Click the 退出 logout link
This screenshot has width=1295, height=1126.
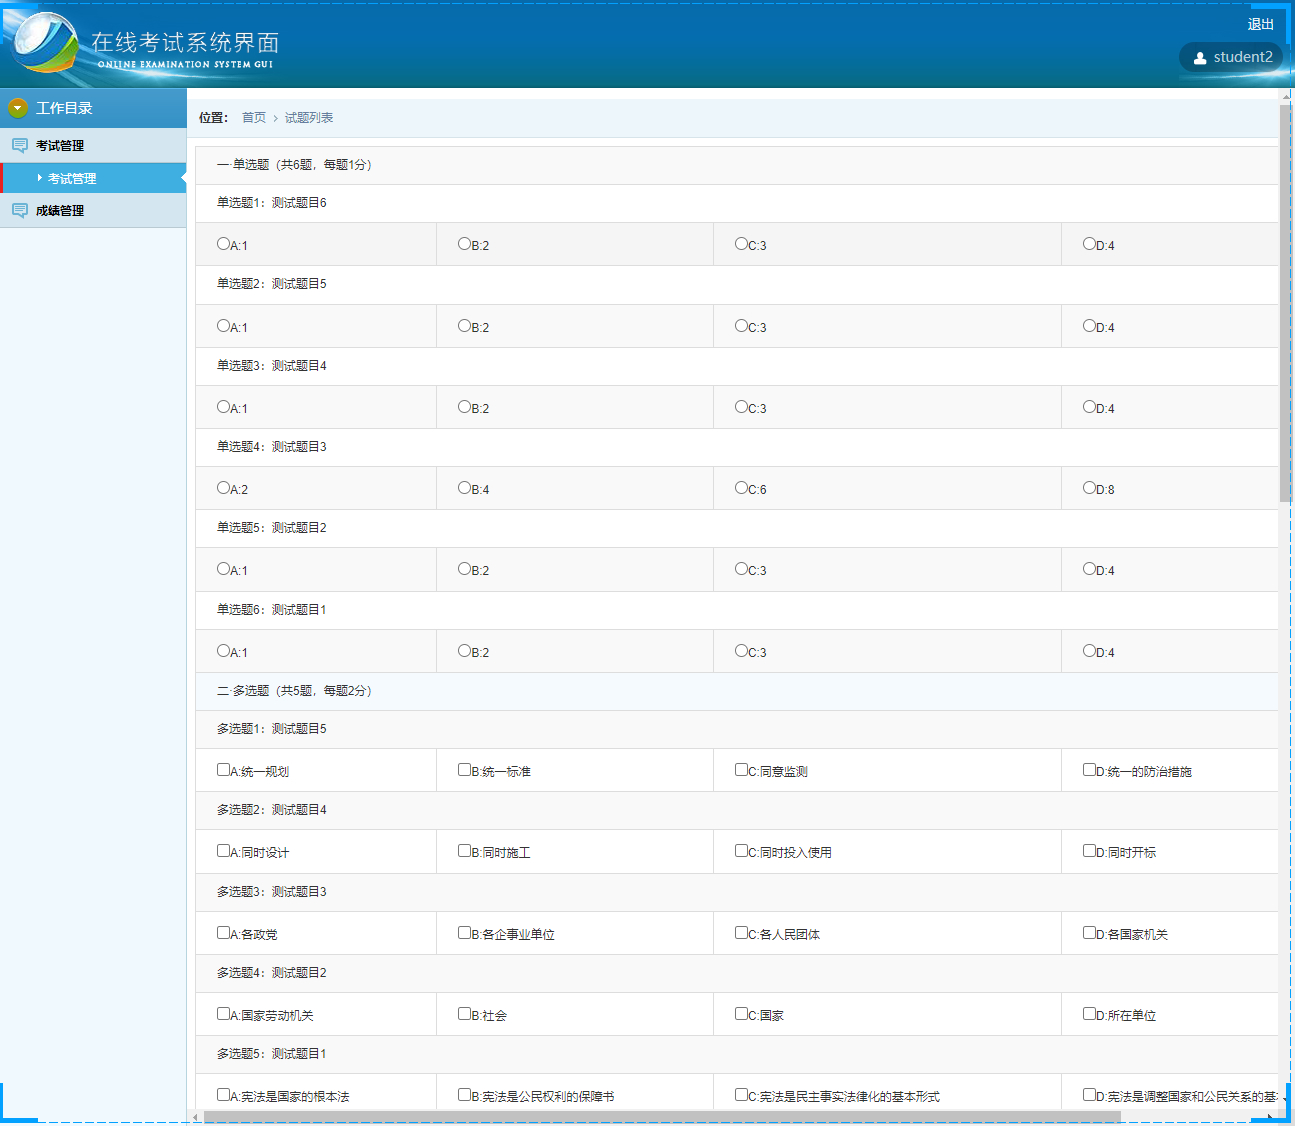(x=1260, y=24)
